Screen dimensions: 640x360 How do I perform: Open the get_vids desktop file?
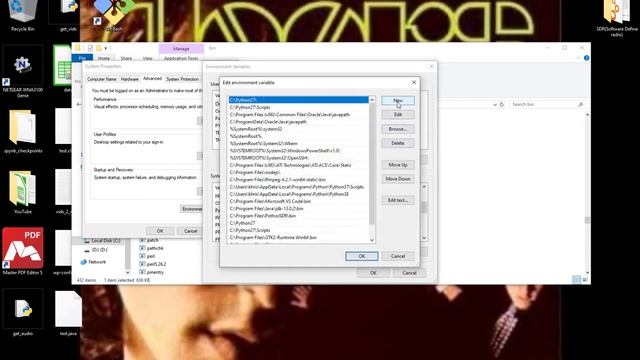point(68,16)
